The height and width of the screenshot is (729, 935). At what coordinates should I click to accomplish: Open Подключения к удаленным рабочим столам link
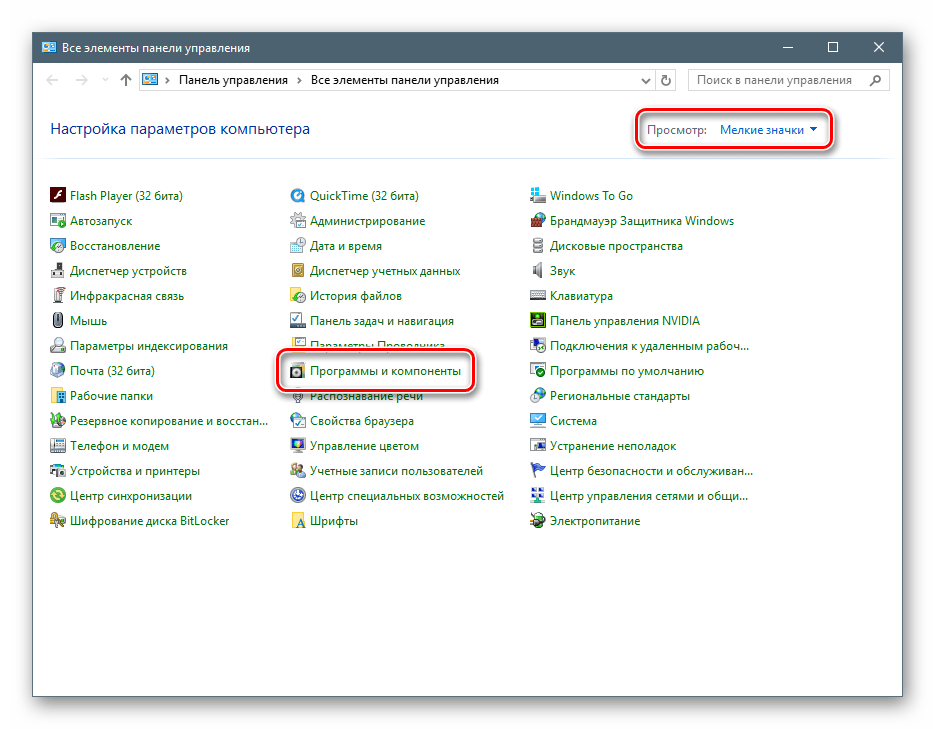click(649, 346)
